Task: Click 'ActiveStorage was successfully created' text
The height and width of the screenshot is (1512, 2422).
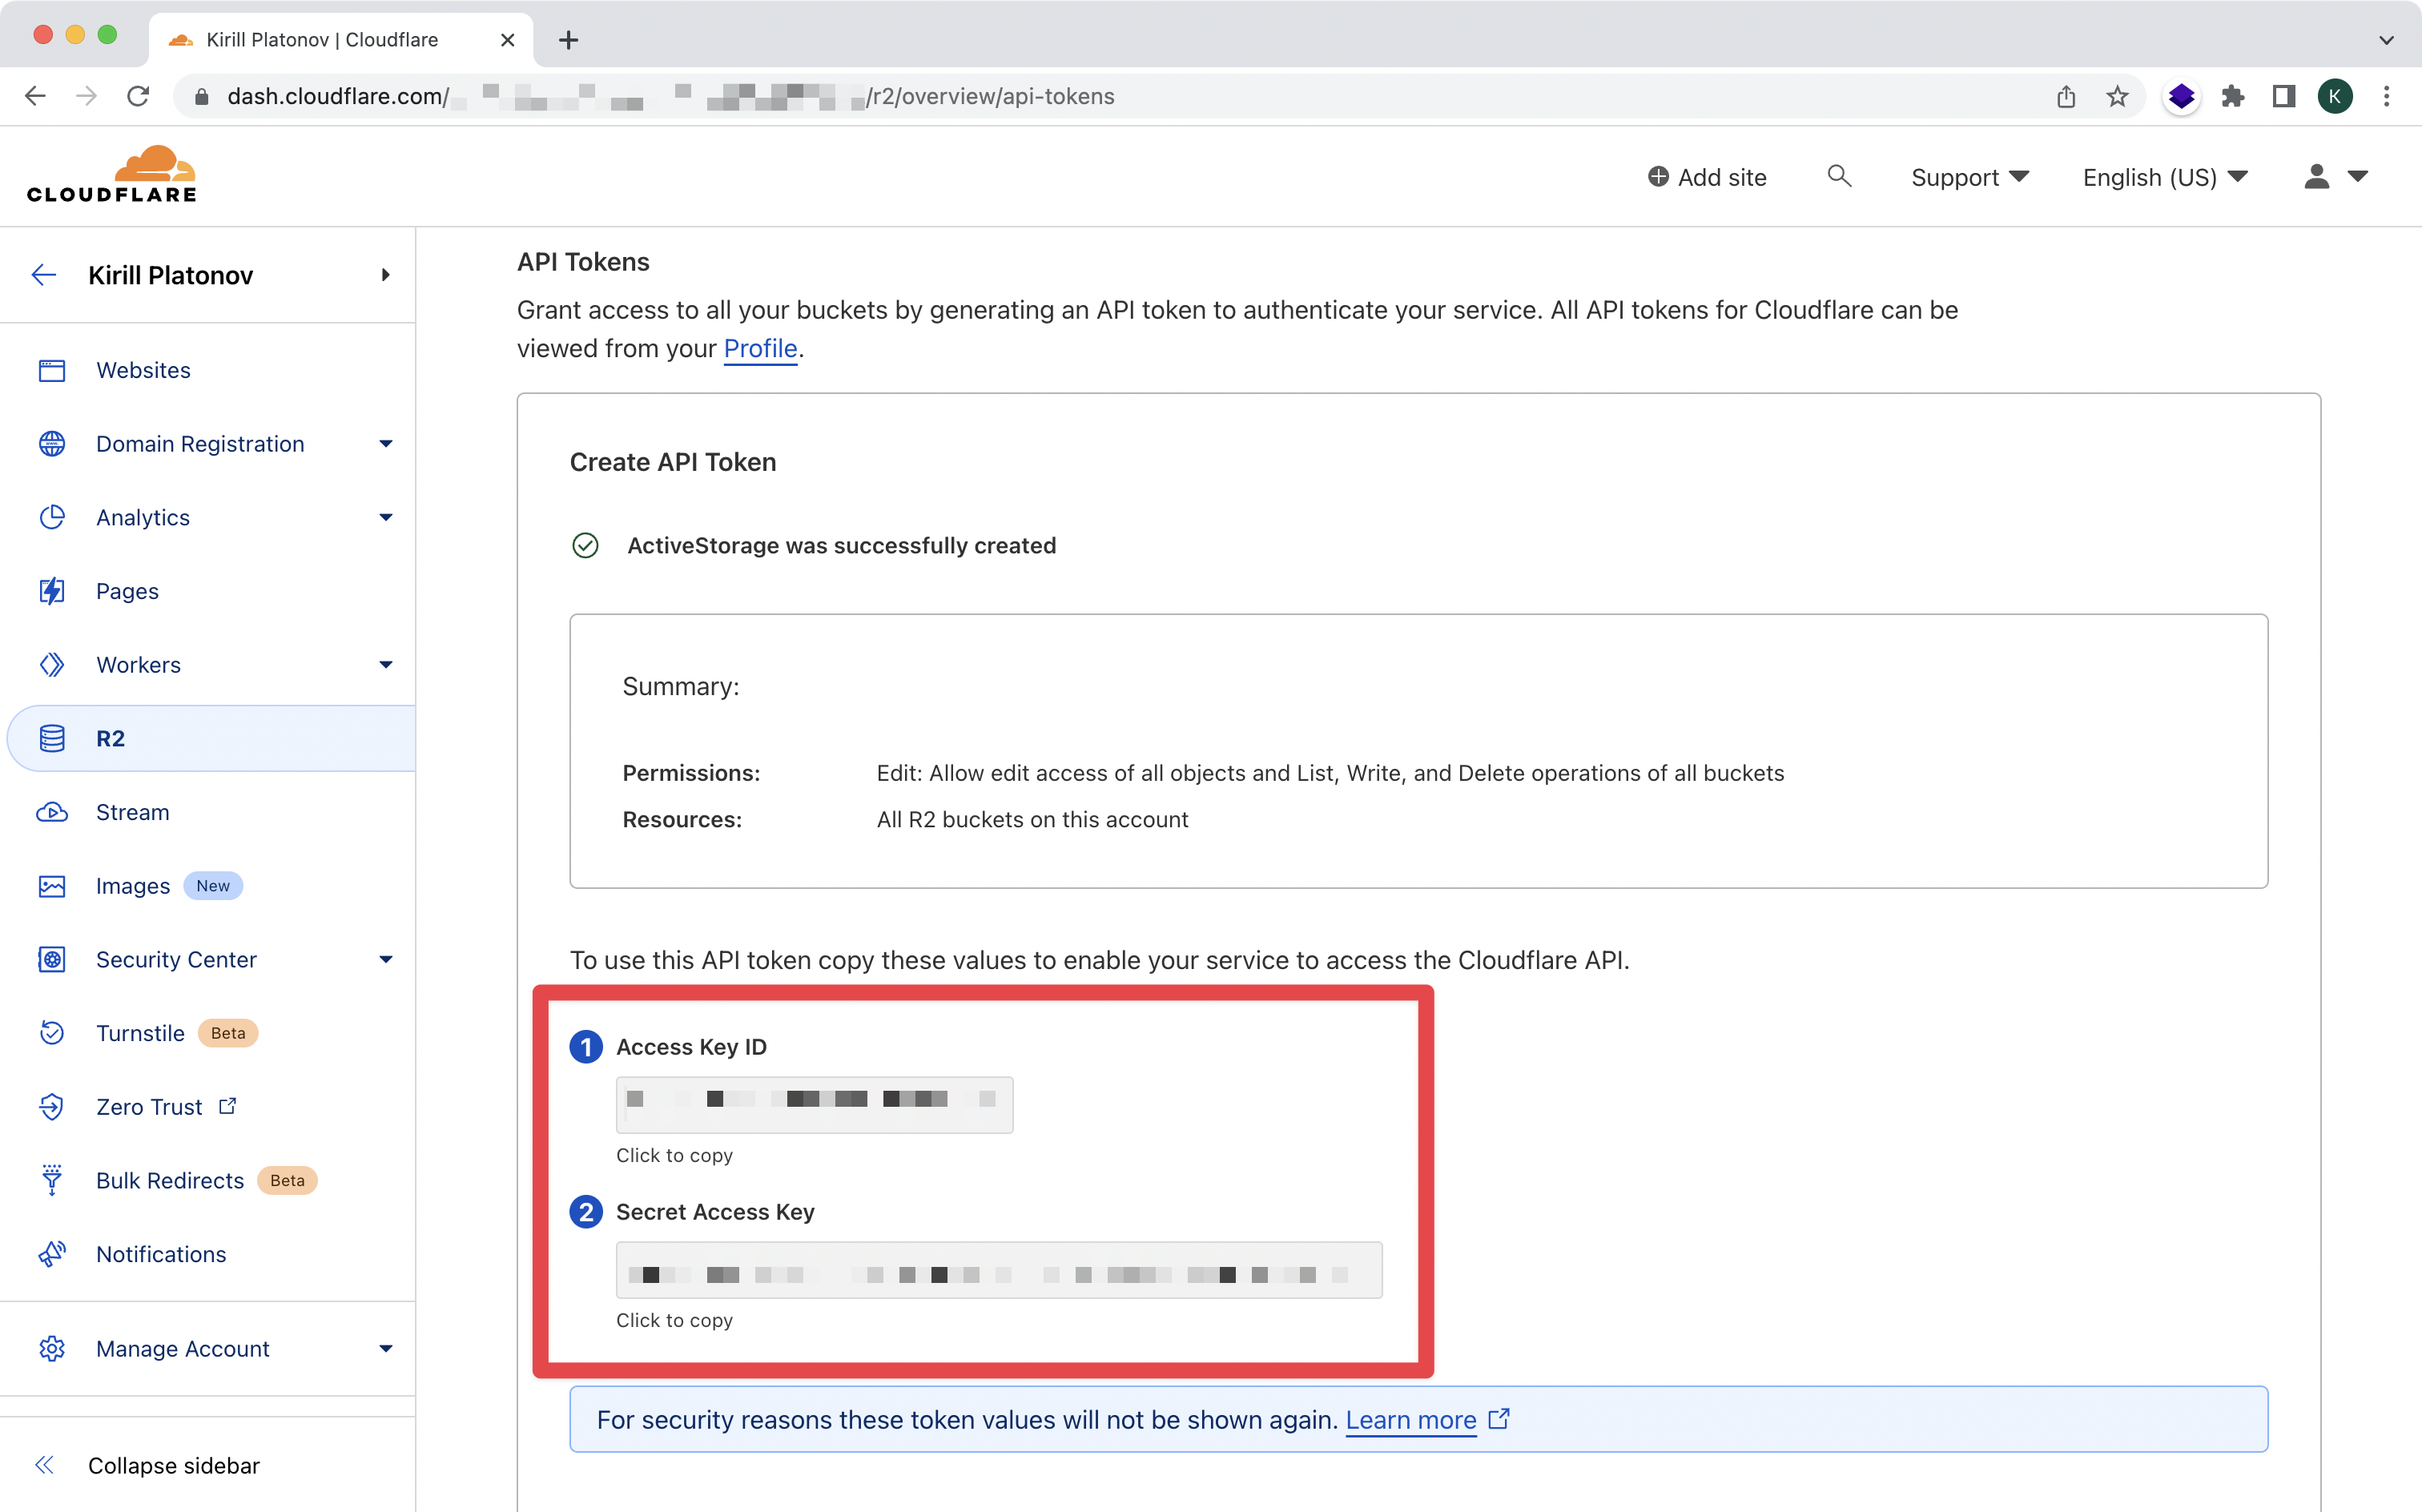Action: coord(841,545)
